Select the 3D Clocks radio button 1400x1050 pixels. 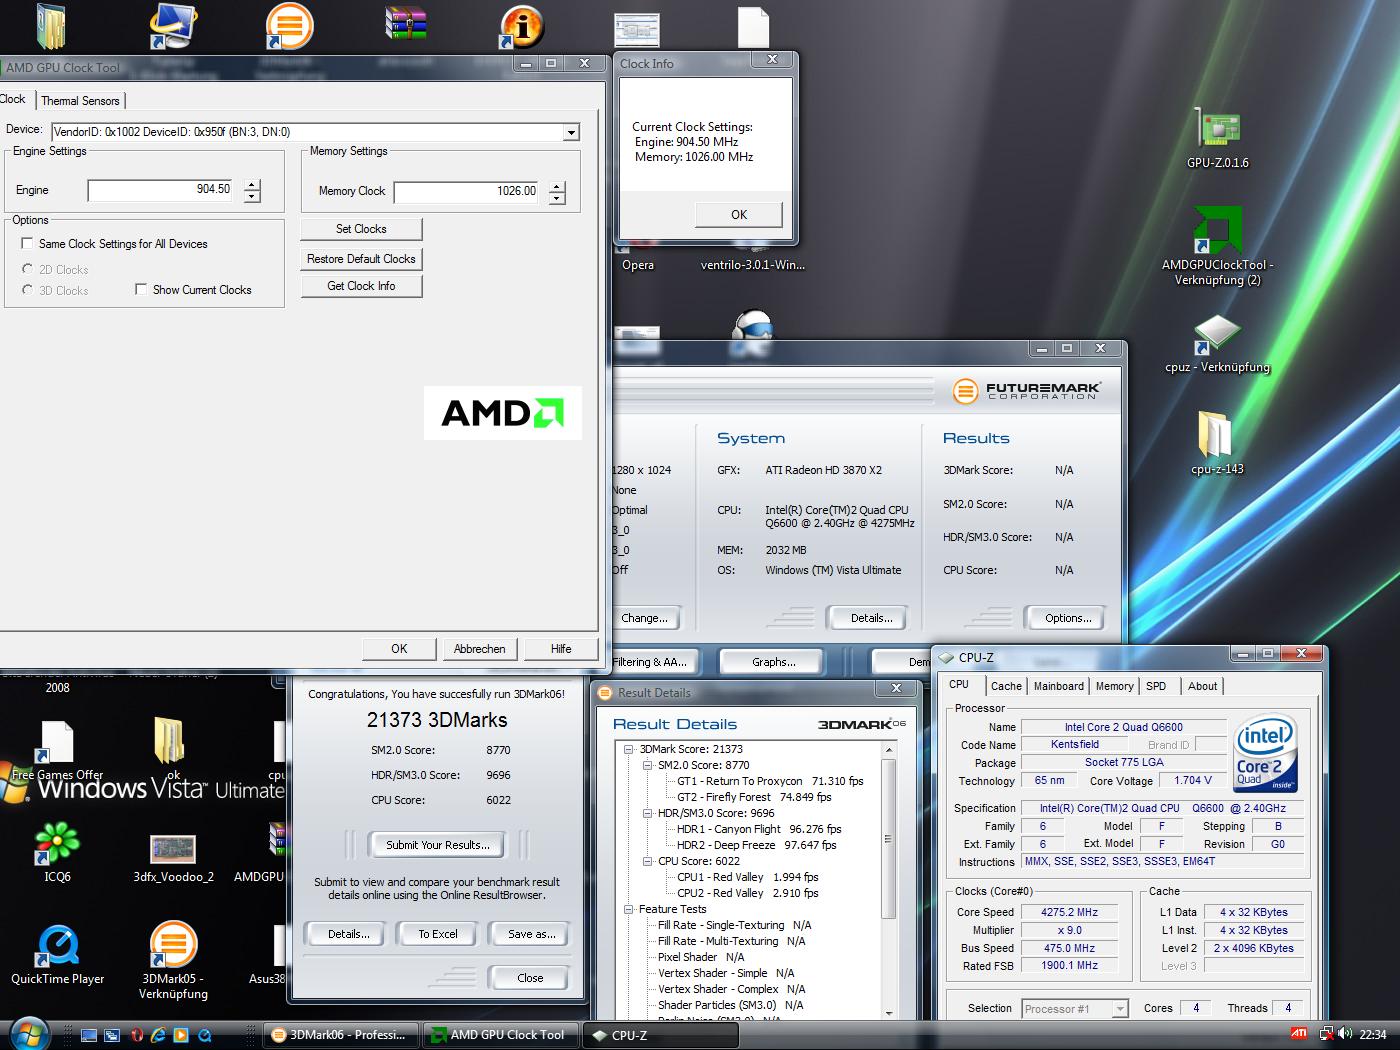(27, 290)
